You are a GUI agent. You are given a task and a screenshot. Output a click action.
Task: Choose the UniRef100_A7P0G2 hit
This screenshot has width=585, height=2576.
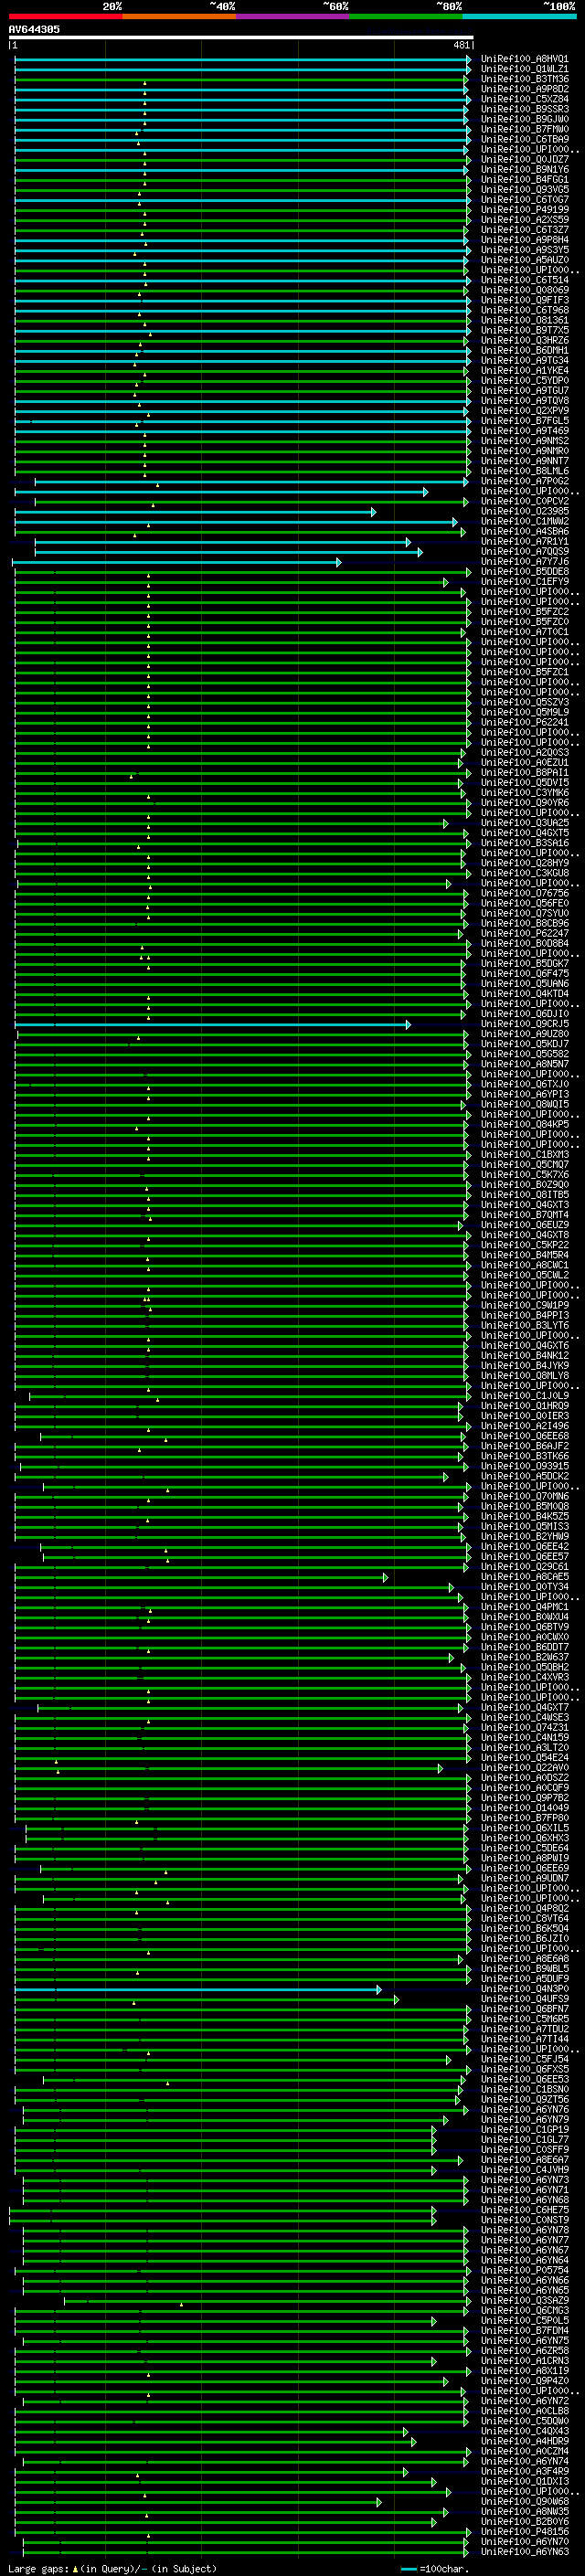click(525, 481)
